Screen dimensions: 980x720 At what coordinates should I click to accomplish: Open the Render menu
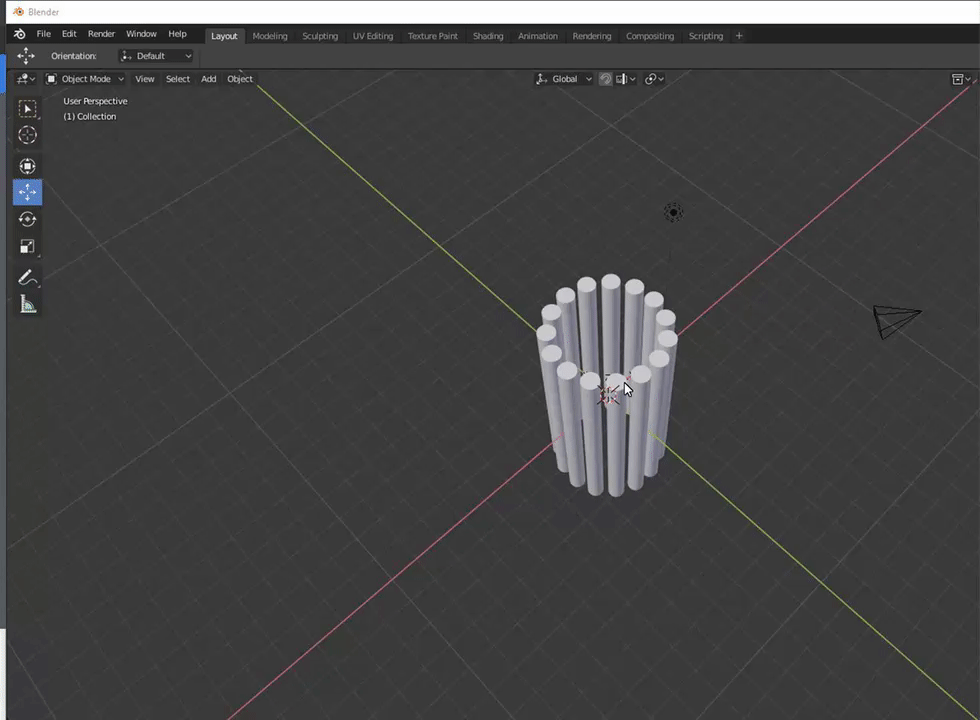point(101,34)
